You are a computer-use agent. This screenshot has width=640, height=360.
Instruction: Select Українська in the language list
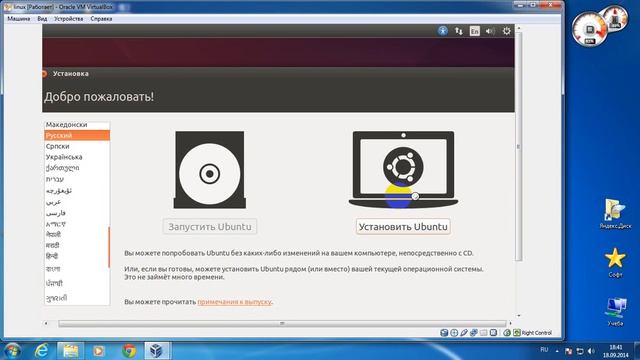[x=77, y=157]
